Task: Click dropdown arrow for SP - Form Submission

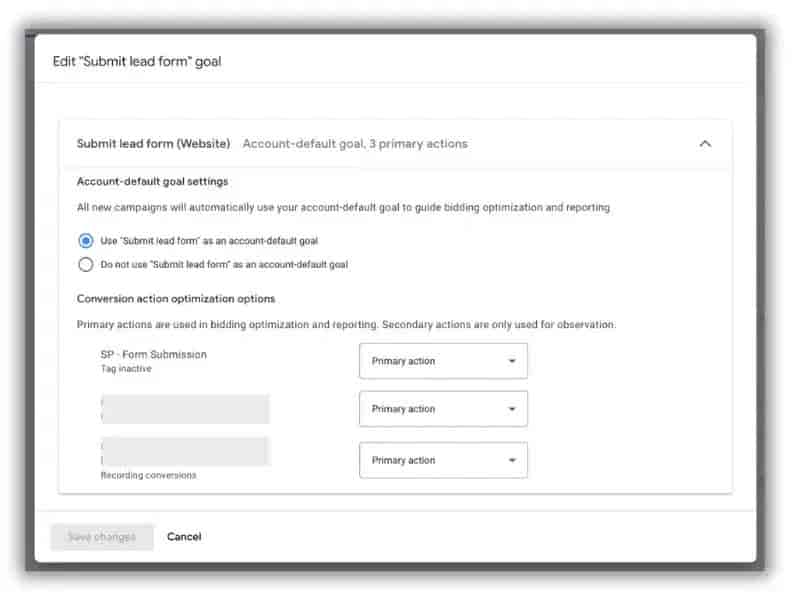Action: tap(512, 361)
